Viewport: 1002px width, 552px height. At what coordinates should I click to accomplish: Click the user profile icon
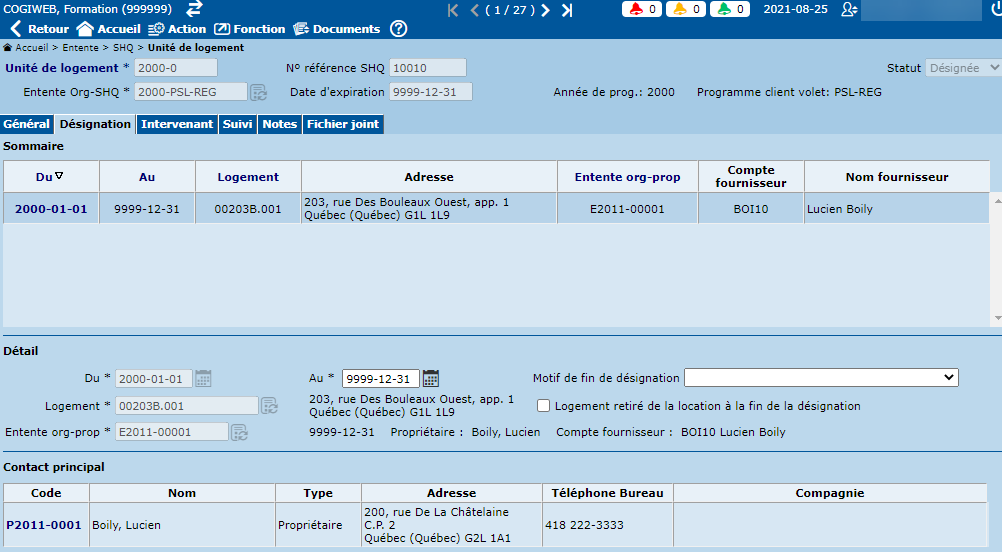[849, 10]
